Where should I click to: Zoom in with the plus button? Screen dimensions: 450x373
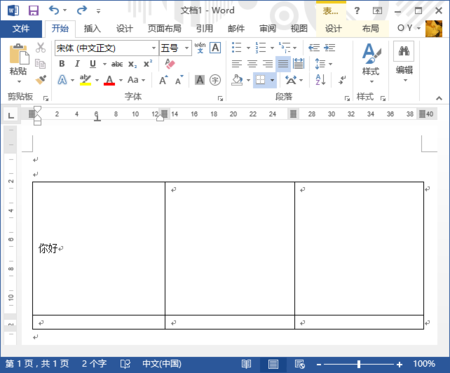[x=399, y=364]
